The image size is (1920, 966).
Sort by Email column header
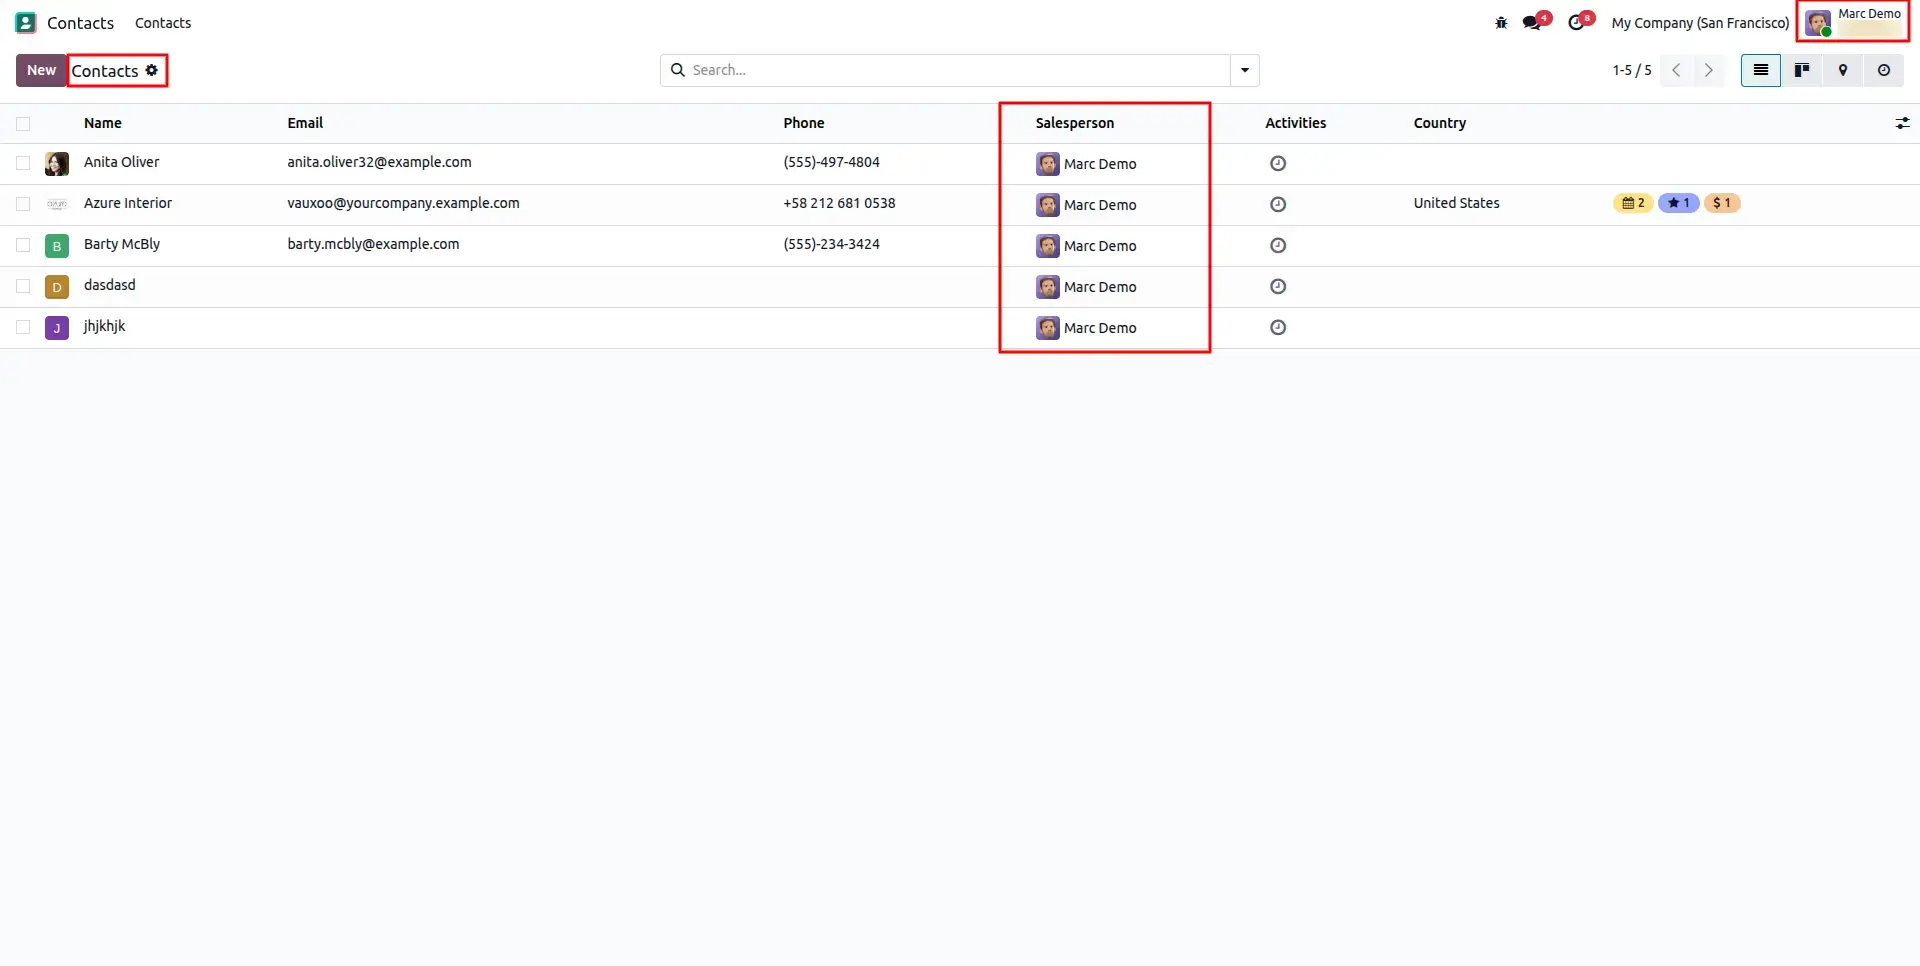pos(305,123)
